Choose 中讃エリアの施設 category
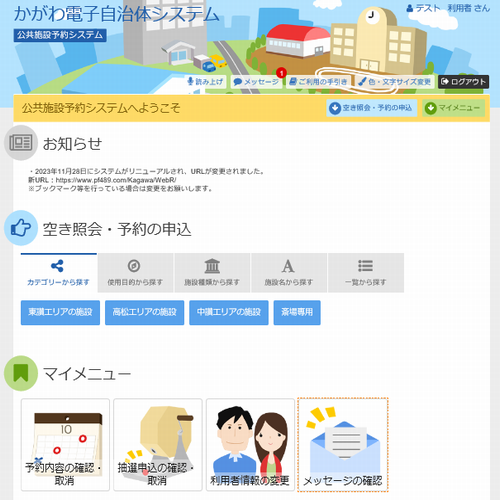 coord(229,312)
